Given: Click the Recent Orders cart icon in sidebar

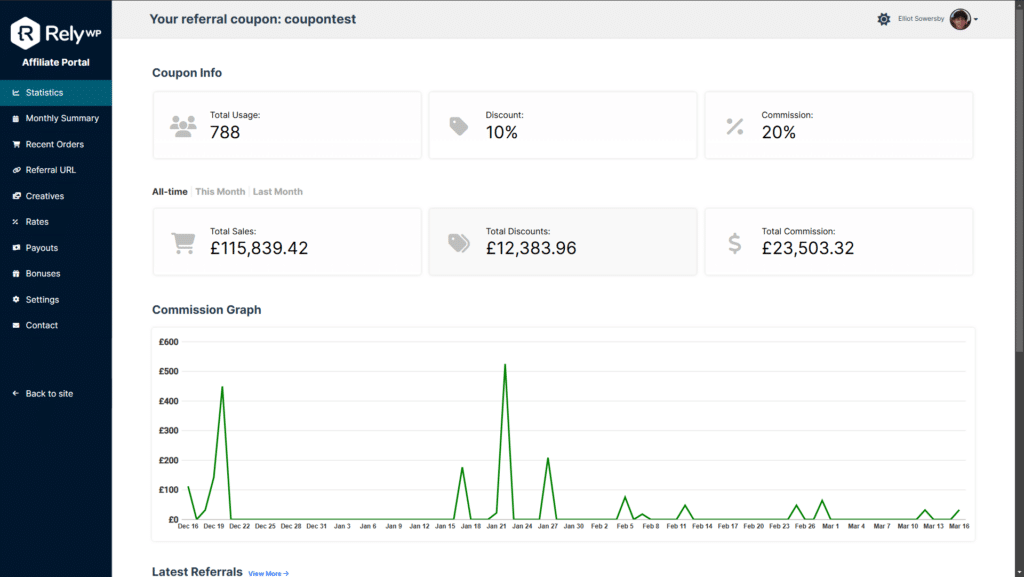Looking at the screenshot, I should tap(16, 144).
